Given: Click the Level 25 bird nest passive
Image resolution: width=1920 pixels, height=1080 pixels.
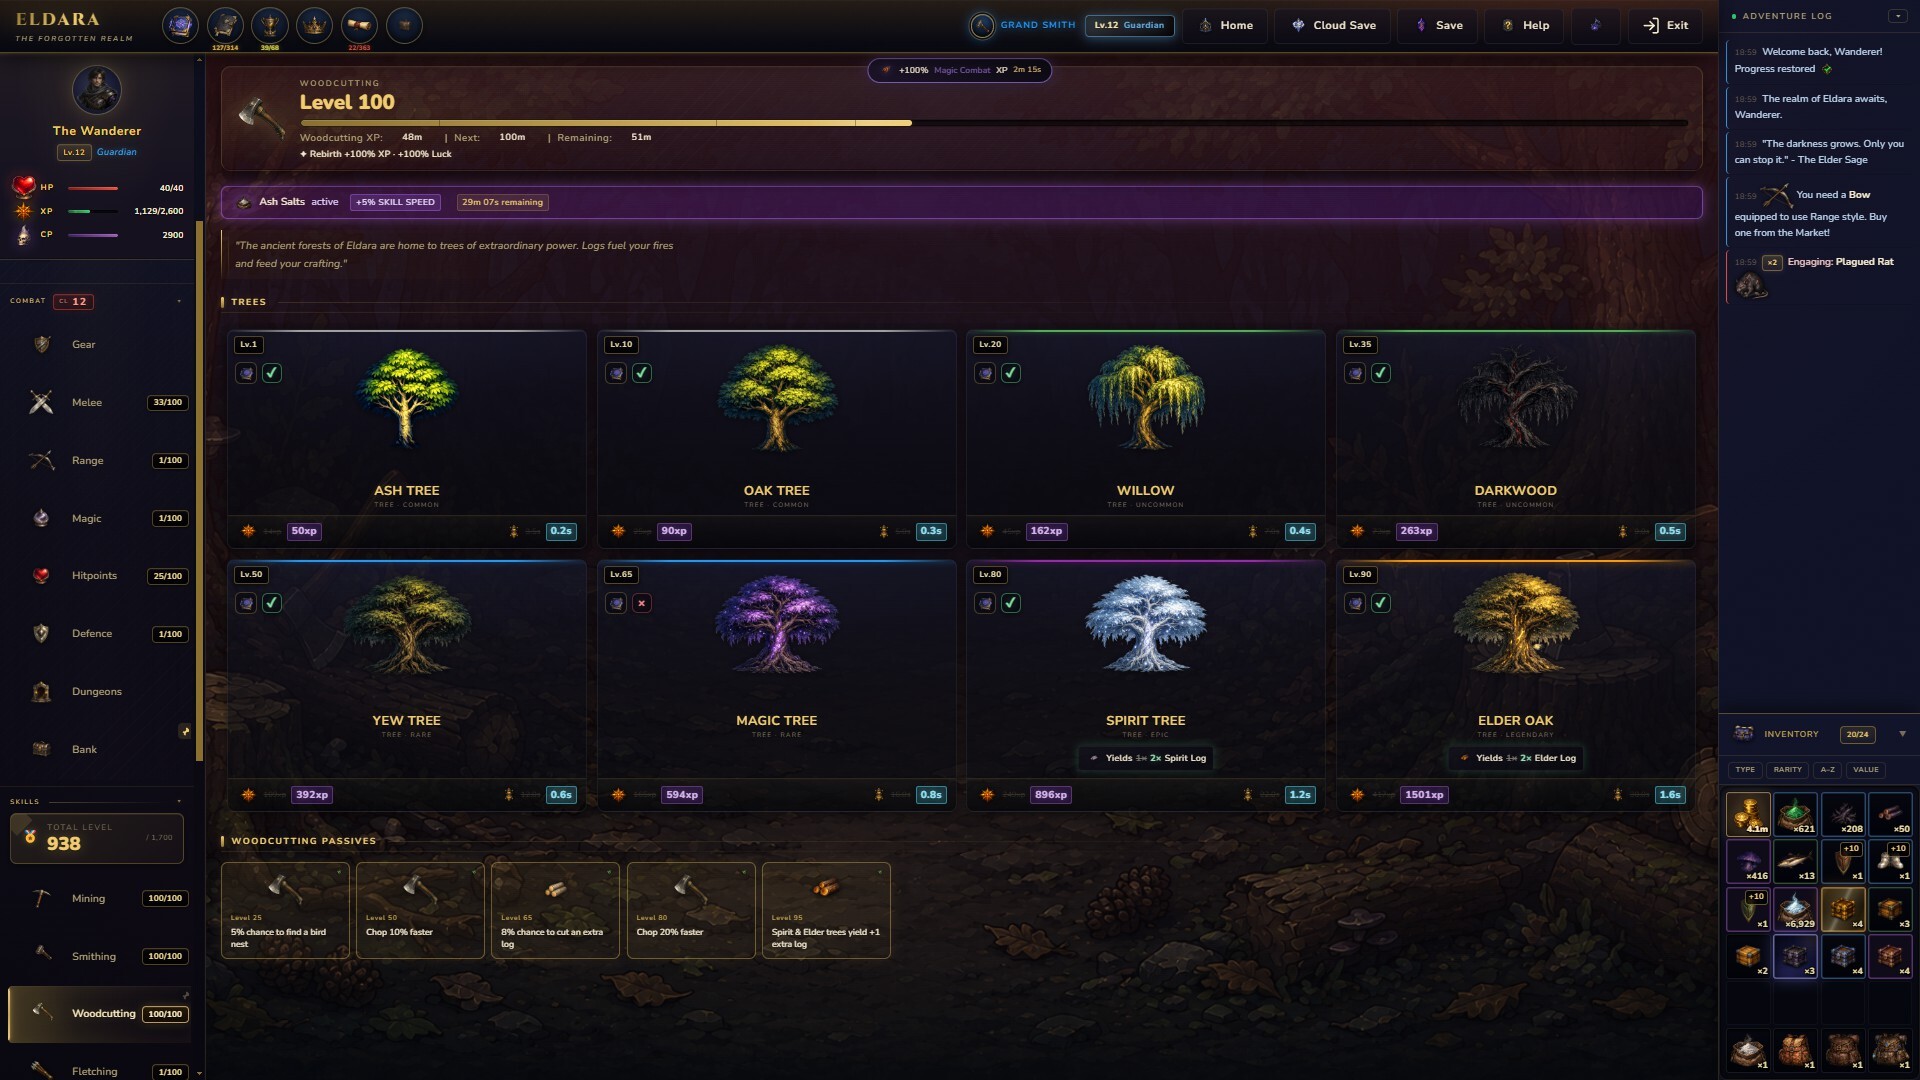Looking at the screenshot, I should 285,910.
